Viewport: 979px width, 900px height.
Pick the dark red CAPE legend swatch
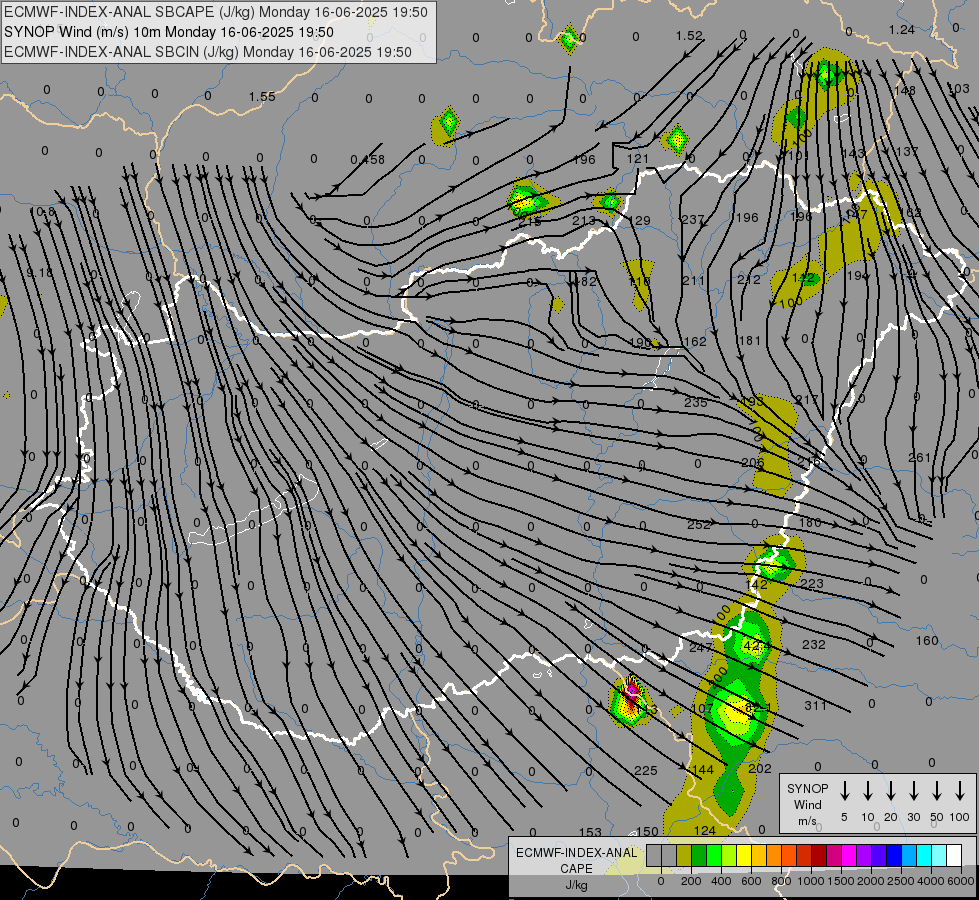pos(819,855)
